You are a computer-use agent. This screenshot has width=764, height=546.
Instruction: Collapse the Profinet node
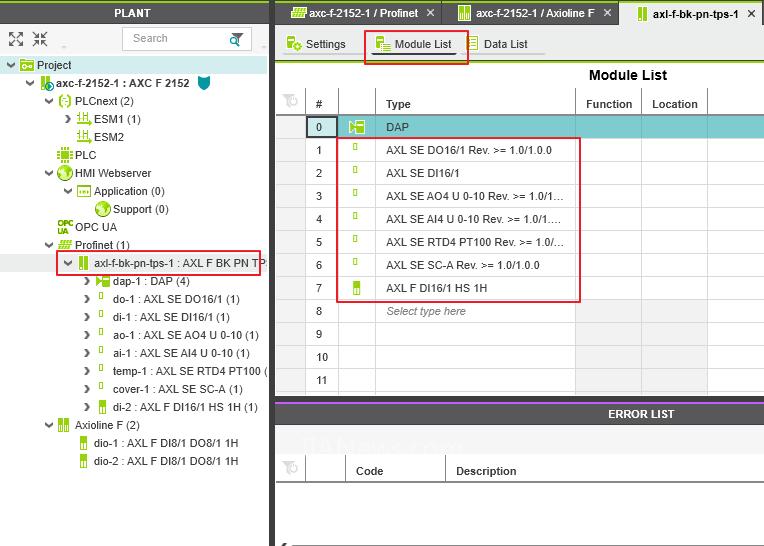49,245
